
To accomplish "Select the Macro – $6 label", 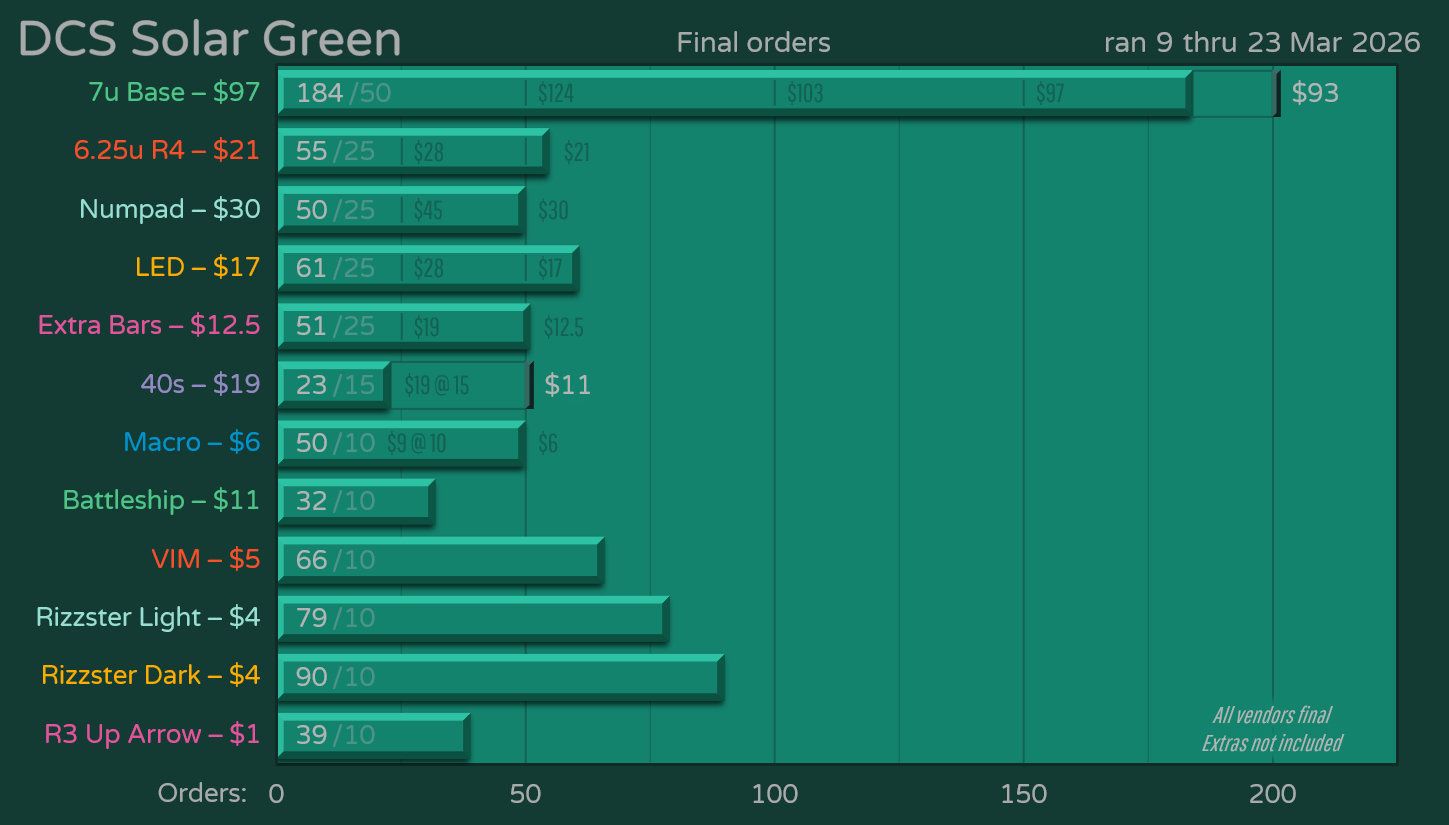I will tap(191, 442).
